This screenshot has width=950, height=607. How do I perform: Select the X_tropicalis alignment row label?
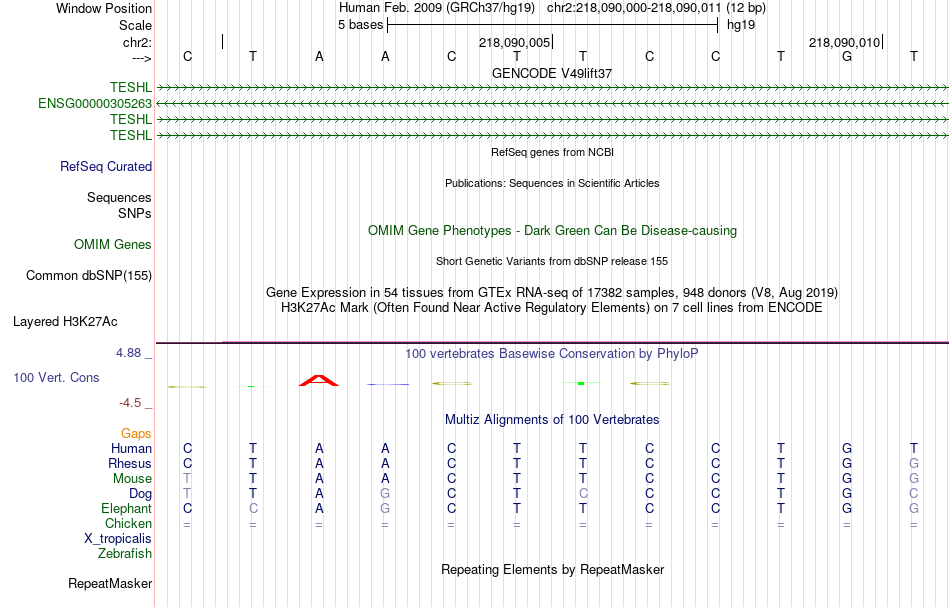click(x=118, y=539)
